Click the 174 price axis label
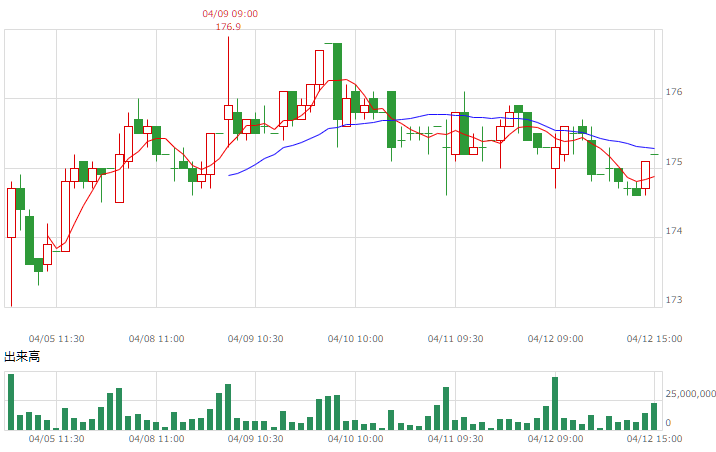 [674, 231]
